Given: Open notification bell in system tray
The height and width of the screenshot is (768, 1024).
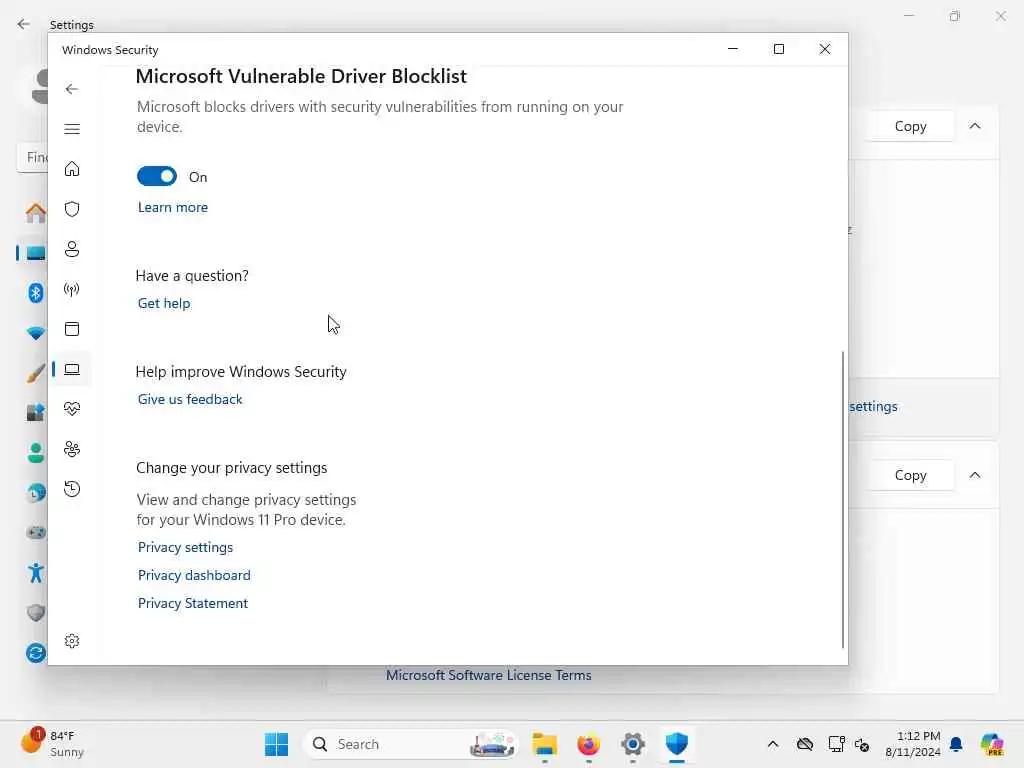Looking at the screenshot, I should pos(956,744).
